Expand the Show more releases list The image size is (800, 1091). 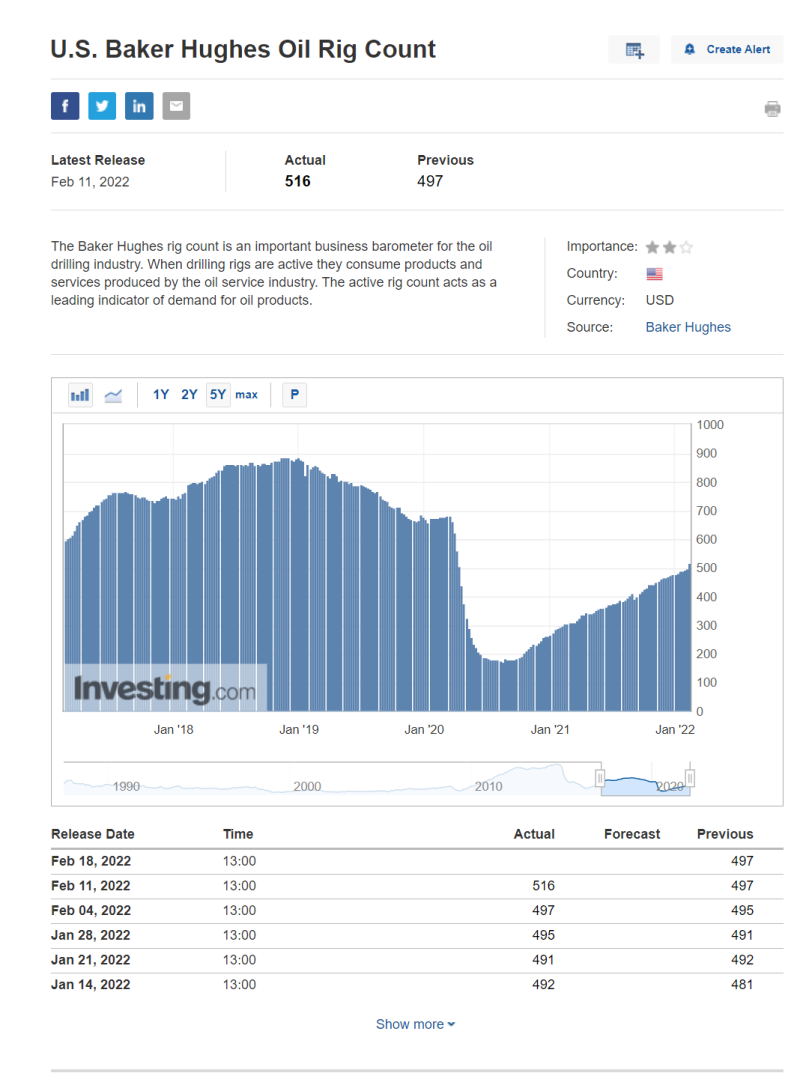tap(415, 1024)
